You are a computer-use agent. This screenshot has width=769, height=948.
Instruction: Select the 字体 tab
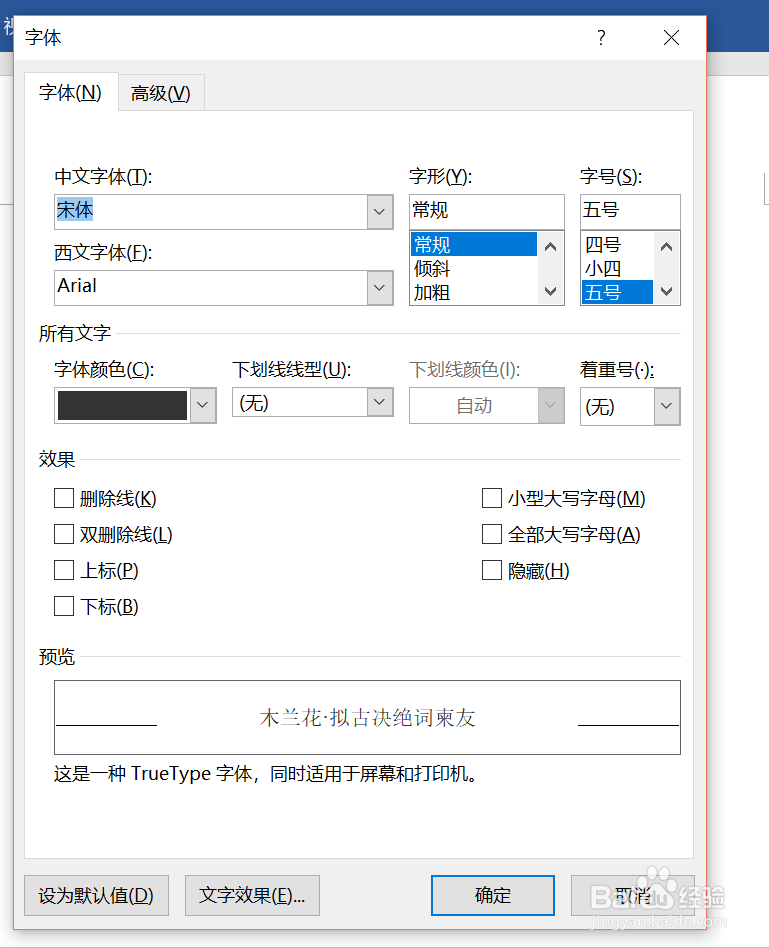click(x=70, y=93)
